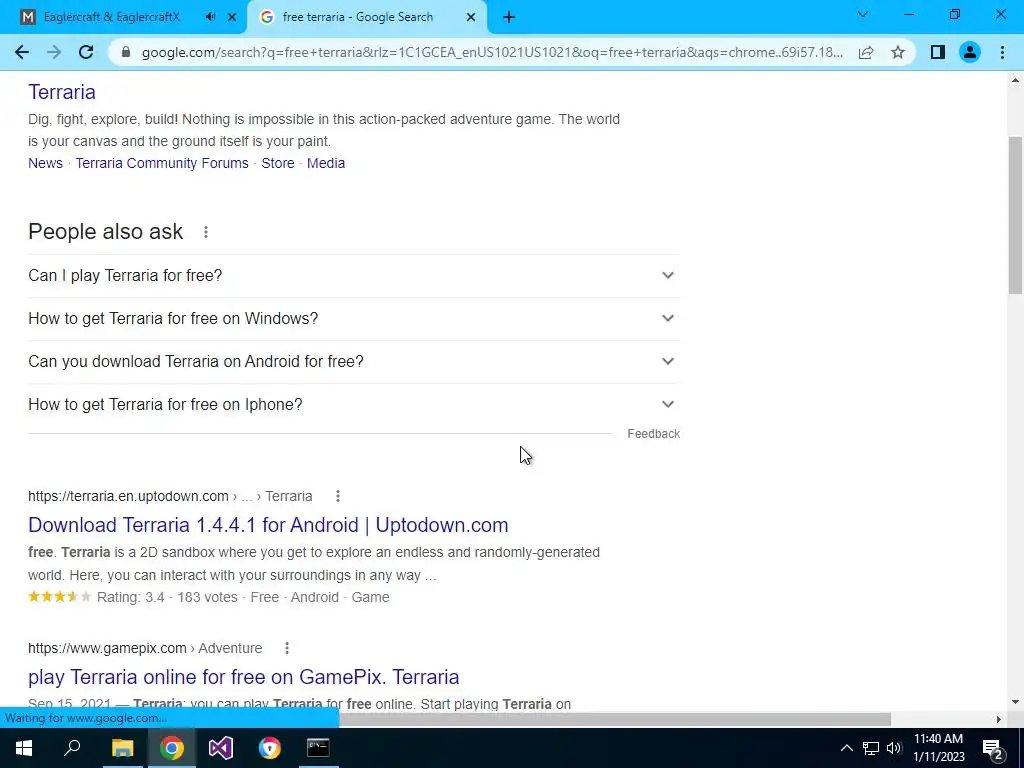This screenshot has width=1024, height=768.
Task: Open the GamePix result options dots
Action: (287, 648)
